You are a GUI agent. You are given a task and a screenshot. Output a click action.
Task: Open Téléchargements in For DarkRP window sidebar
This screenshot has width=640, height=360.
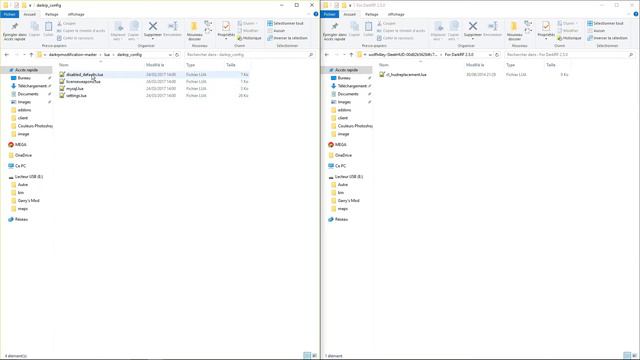click(x=352, y=86)
